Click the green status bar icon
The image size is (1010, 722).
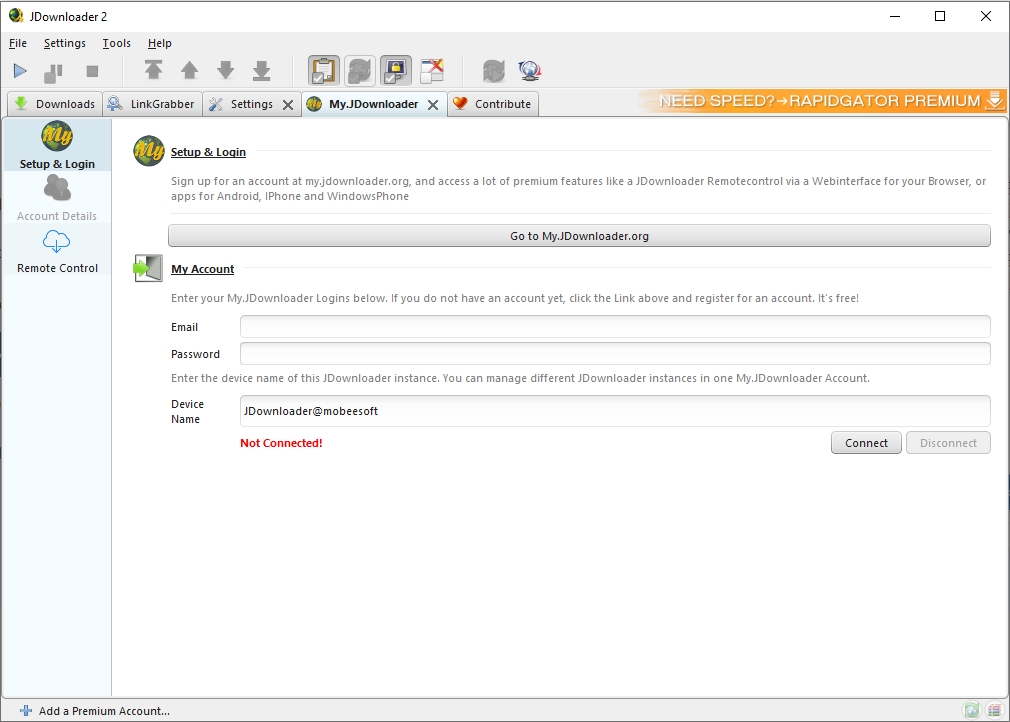[971, 710]
